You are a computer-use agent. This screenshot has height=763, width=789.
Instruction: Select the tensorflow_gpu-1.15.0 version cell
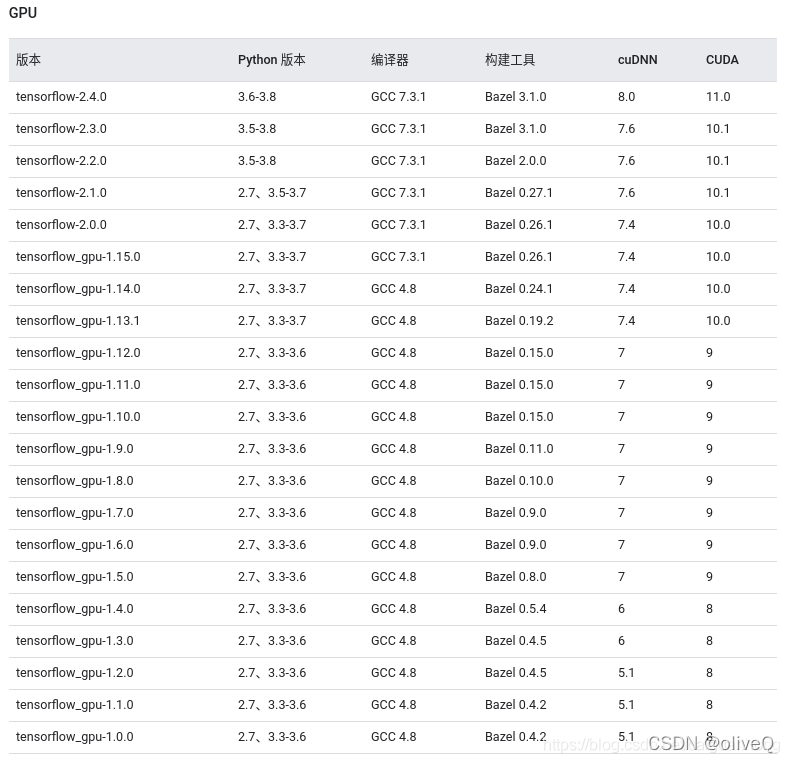click(x=78, y=257)
